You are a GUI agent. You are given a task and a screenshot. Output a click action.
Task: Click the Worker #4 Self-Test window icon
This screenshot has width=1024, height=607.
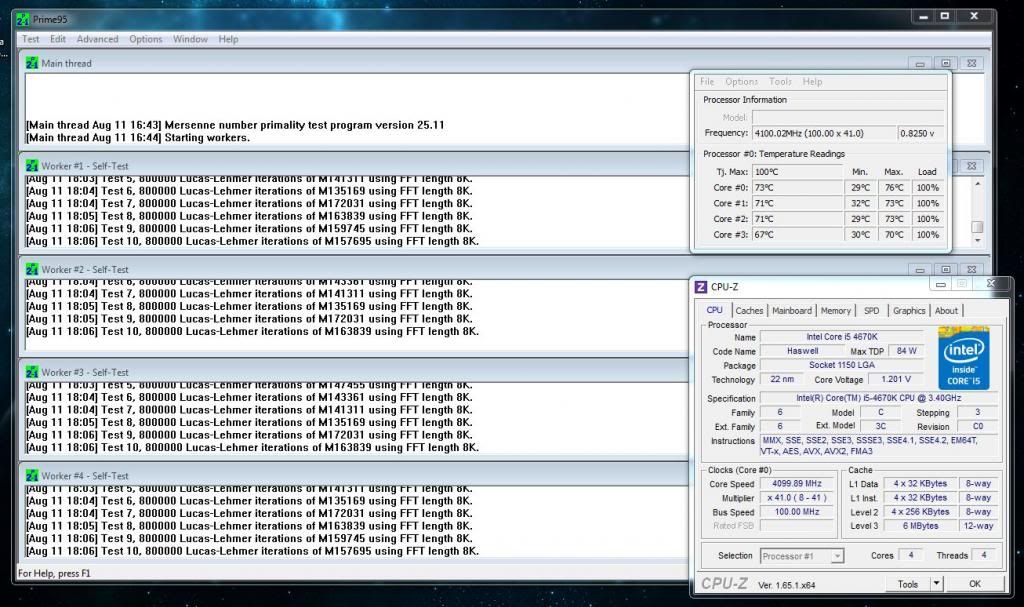coord(32,475)
